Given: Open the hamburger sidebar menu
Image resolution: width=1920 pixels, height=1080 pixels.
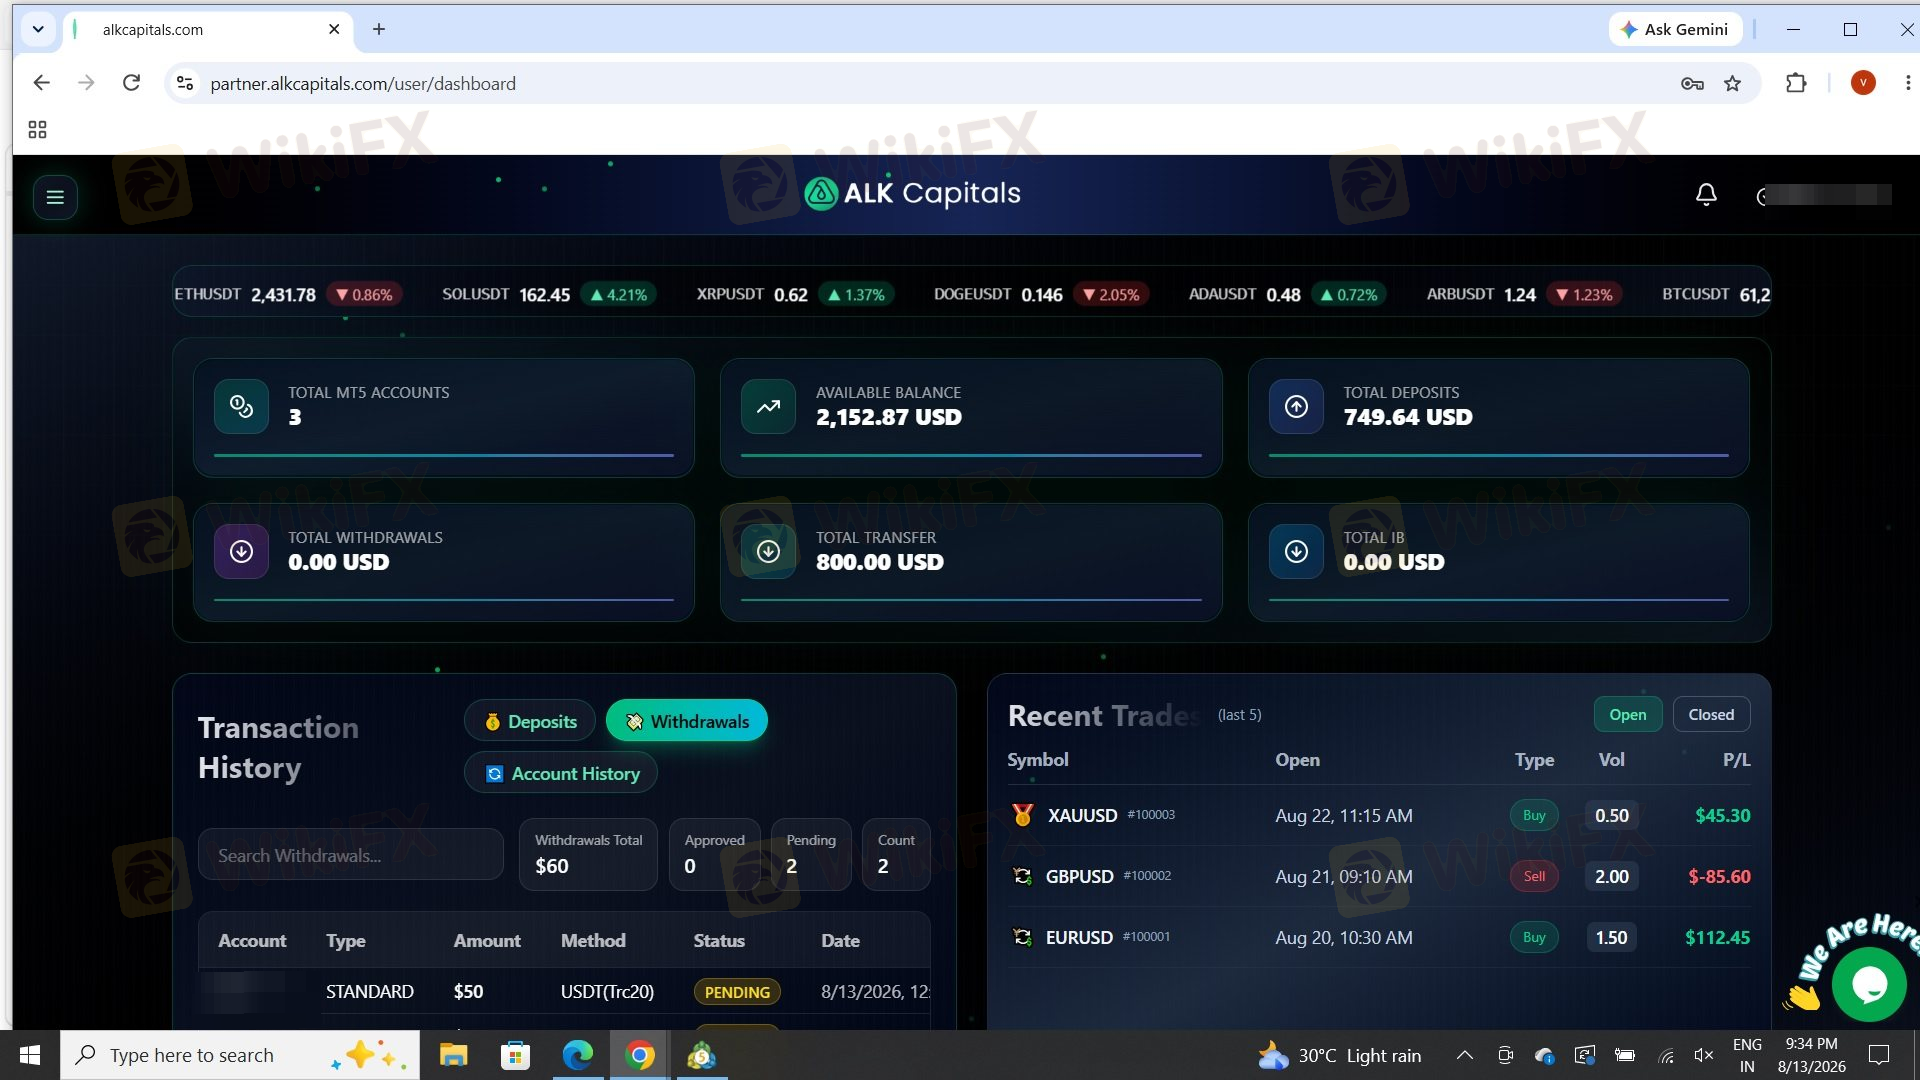Looking at the screenshot, I should coord(55,197).
